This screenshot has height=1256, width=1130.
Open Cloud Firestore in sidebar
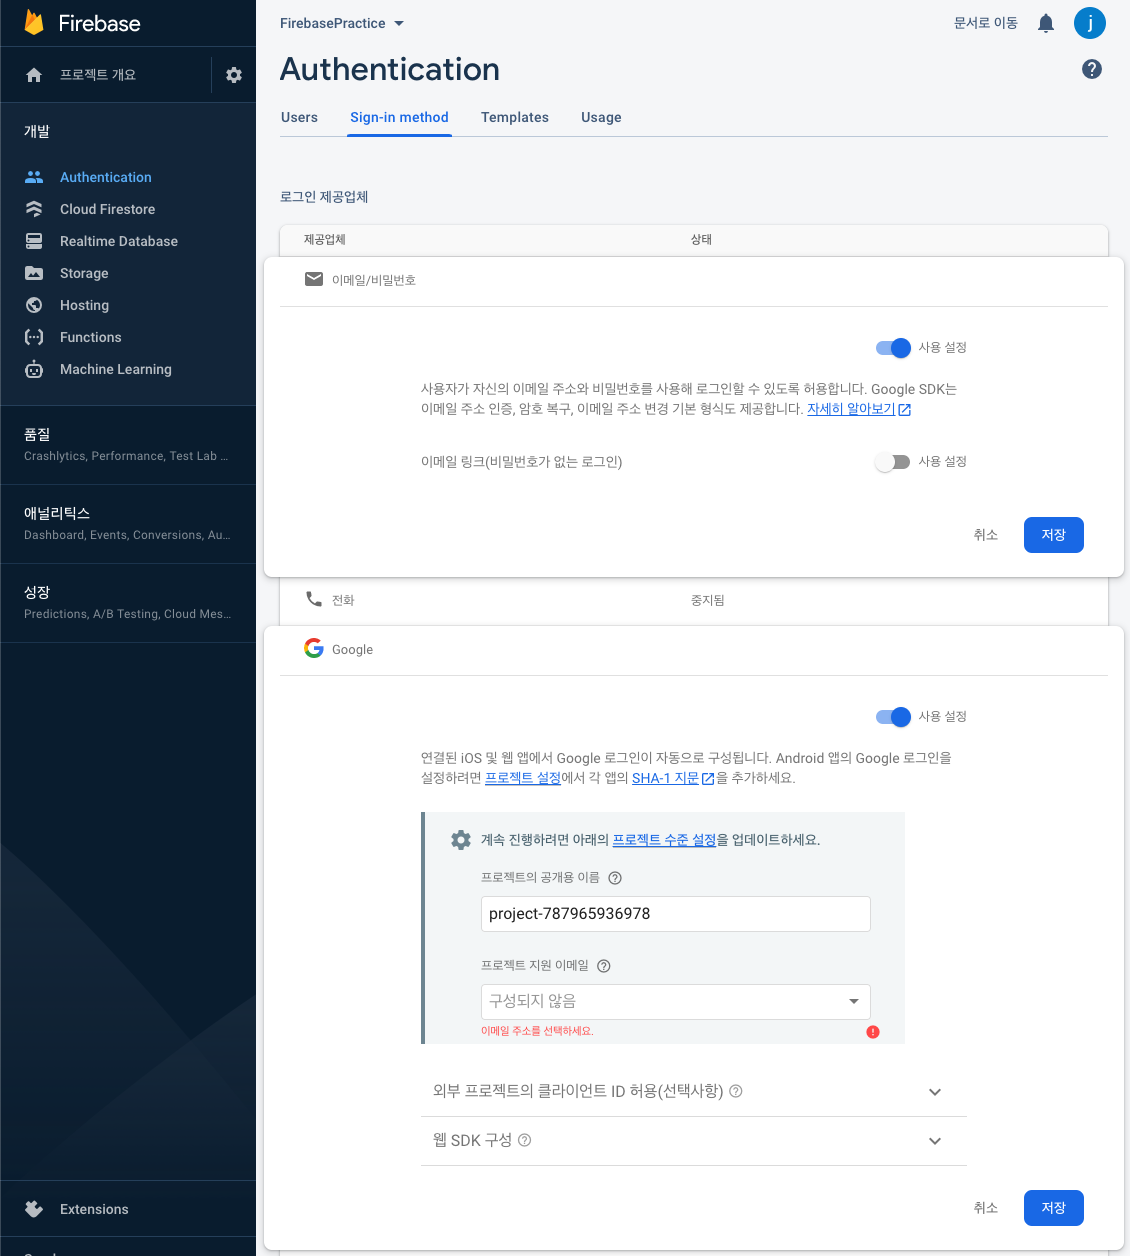point(107,209)
